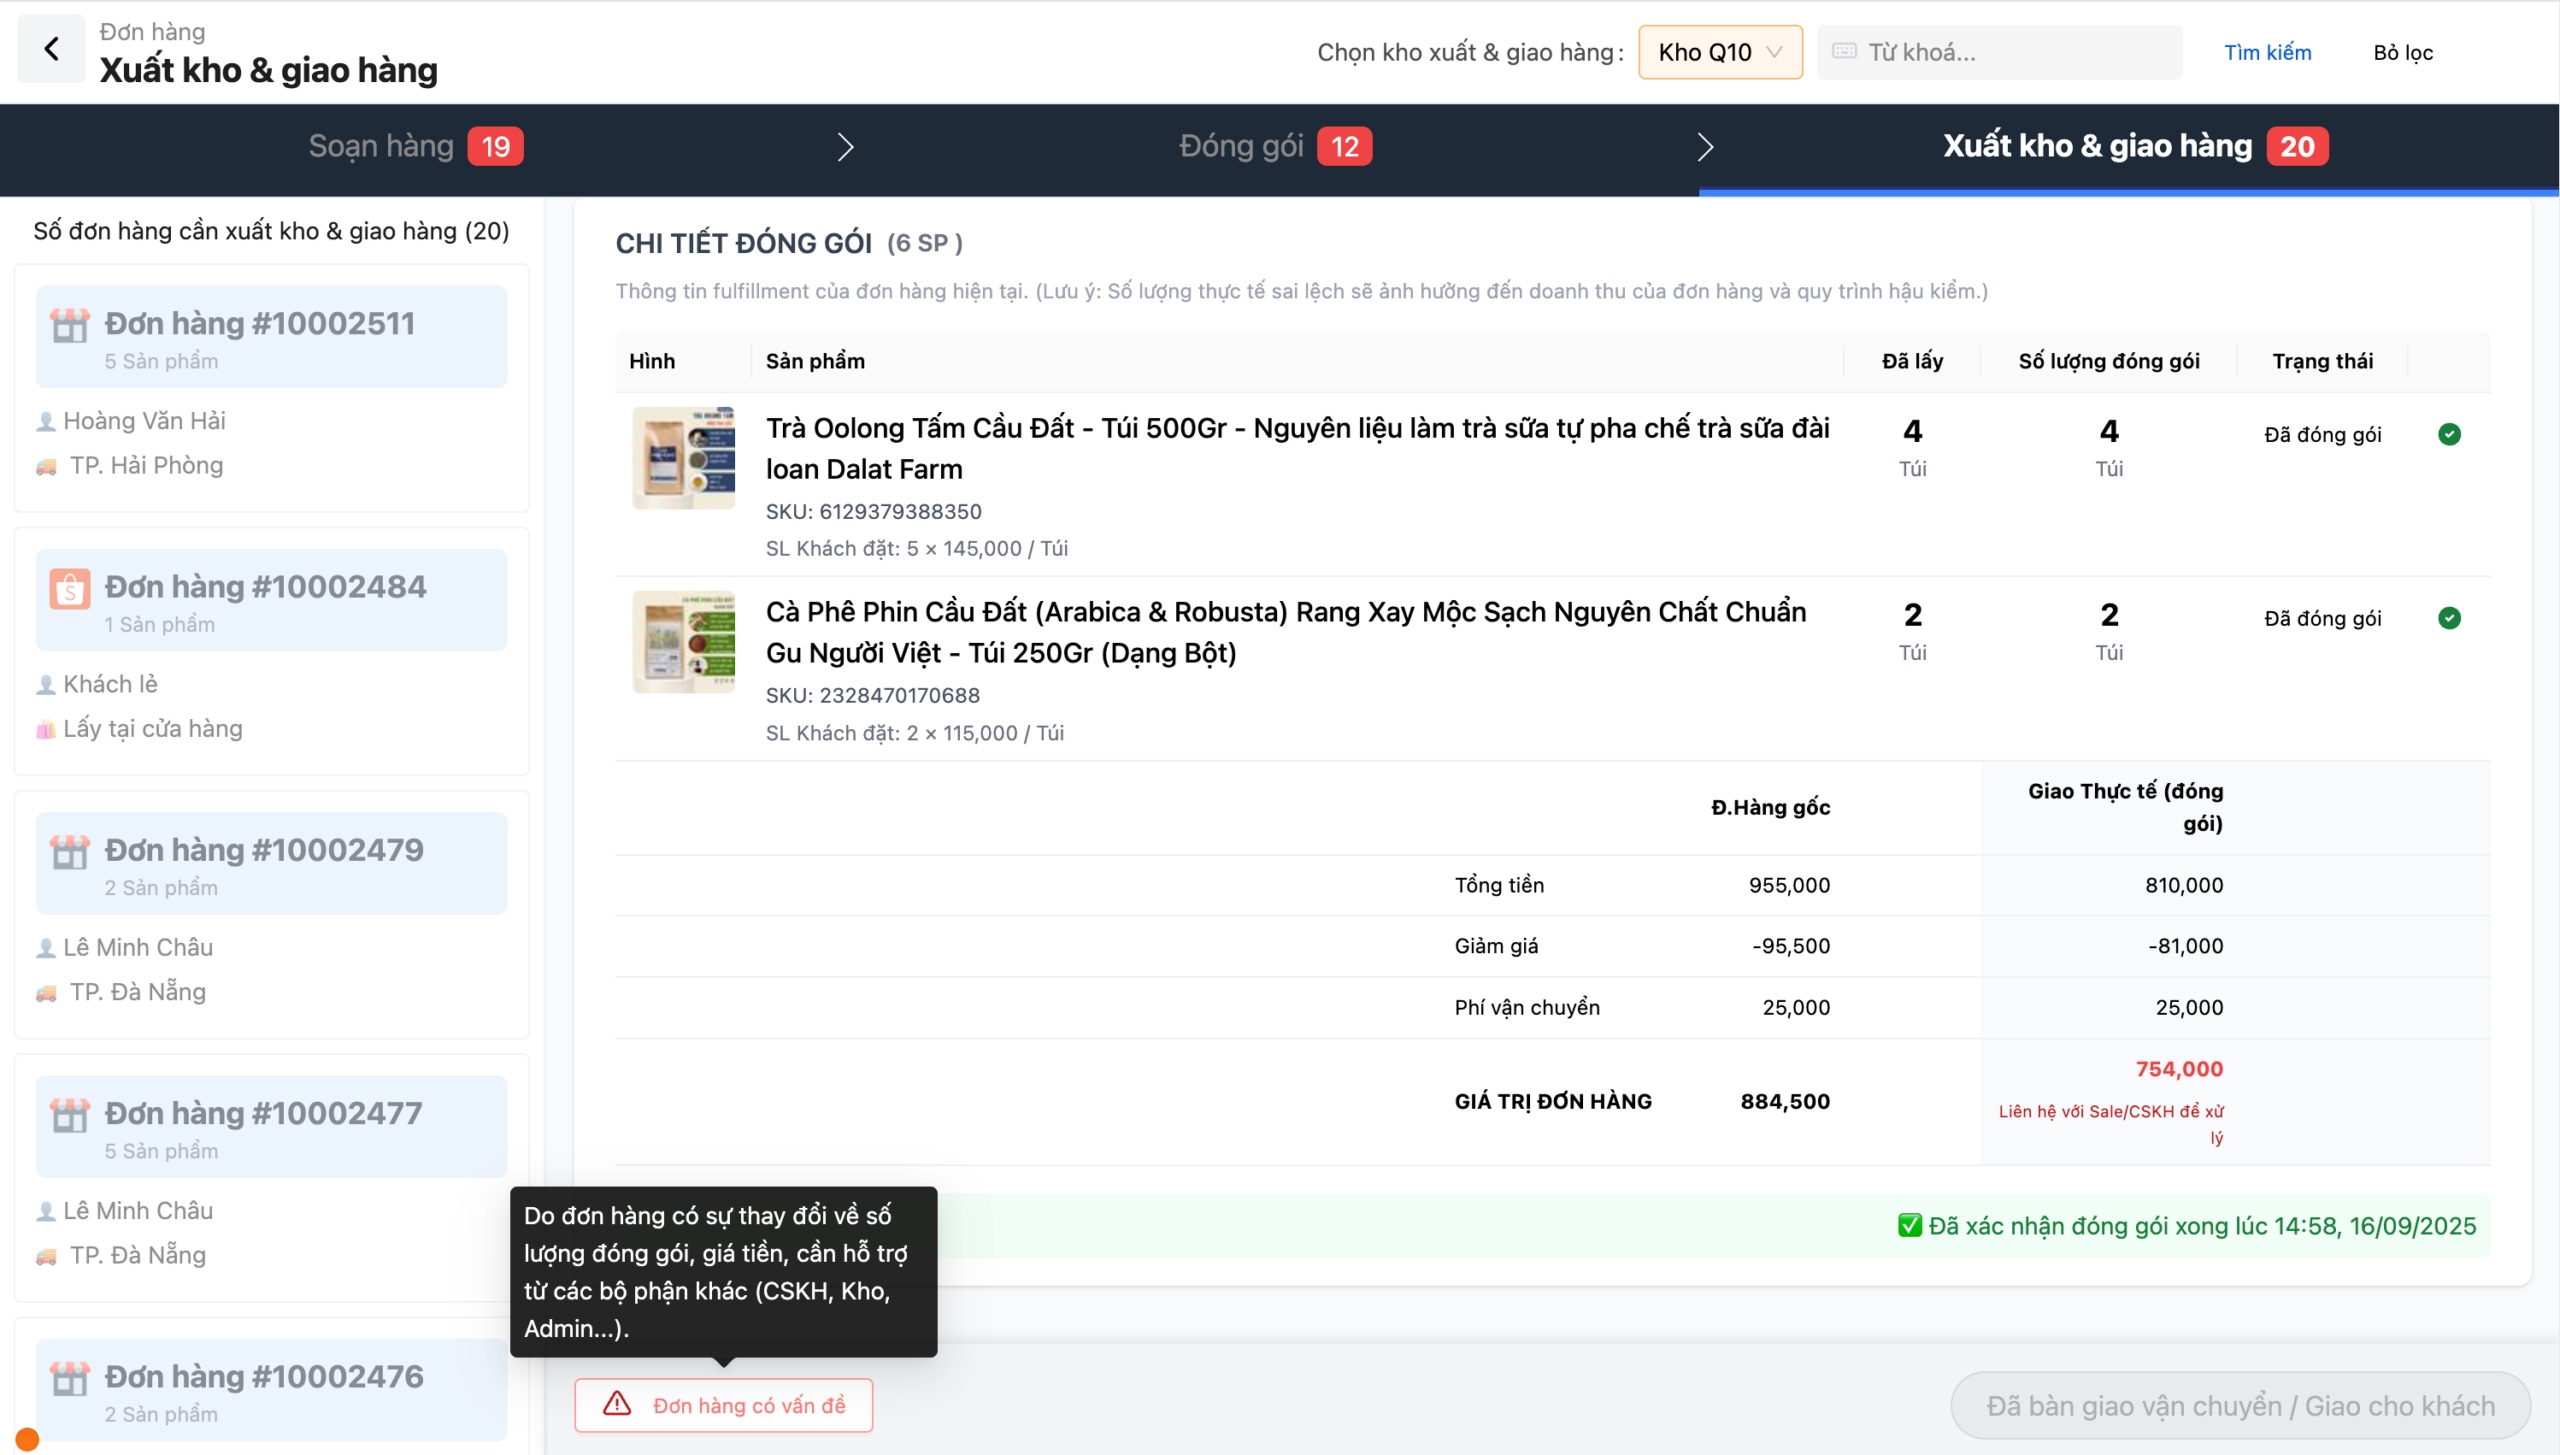2560x1455 pixels.
Task: Click the Tìm kiếm search link
Action: point(2267,52)
